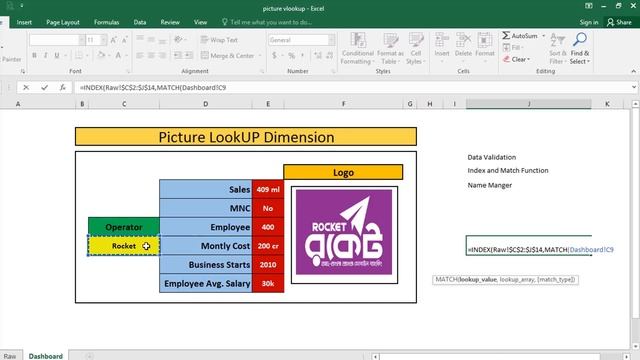Click the Font Color A icon

(118, 55)
